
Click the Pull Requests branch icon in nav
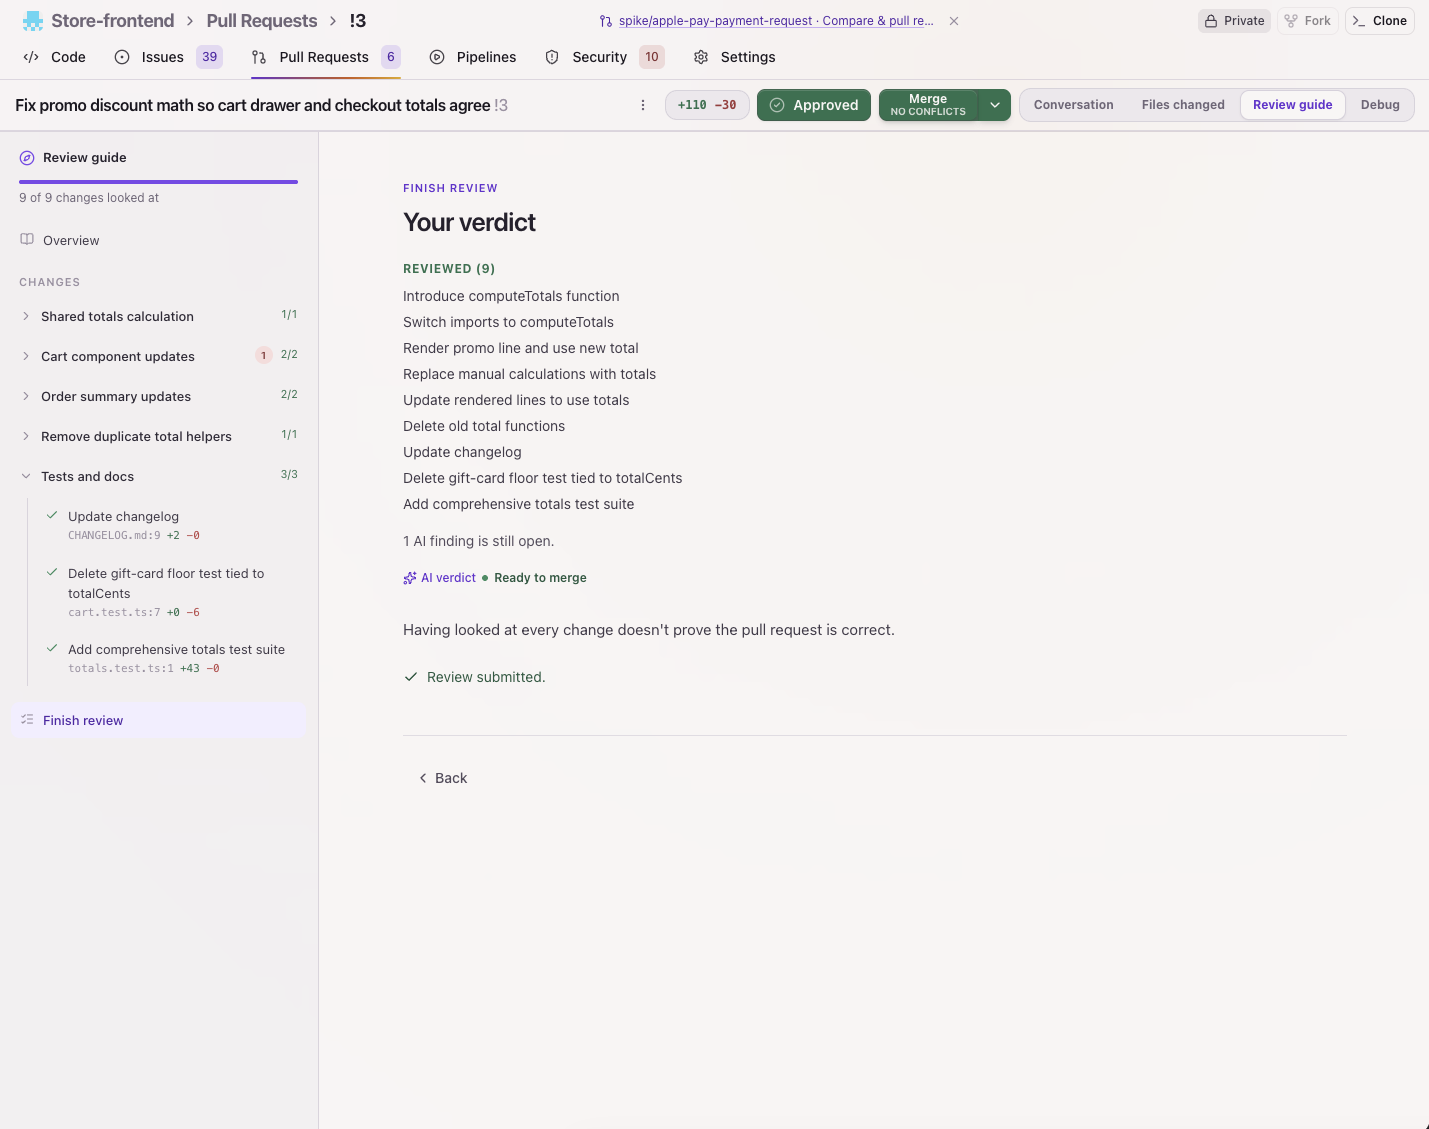(259, 57)
